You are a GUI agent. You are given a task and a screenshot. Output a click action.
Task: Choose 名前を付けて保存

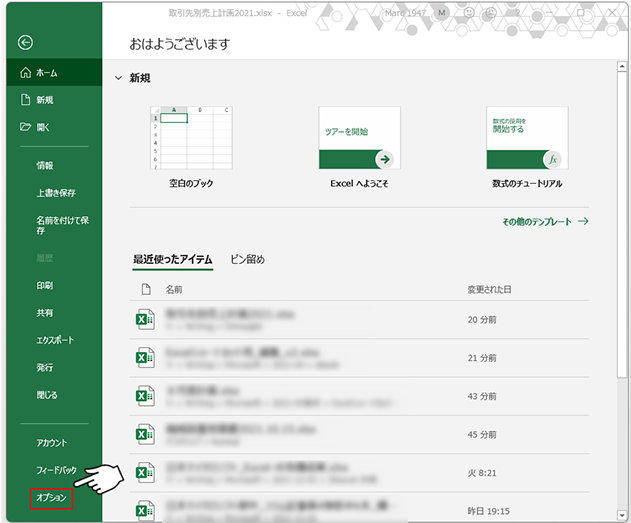[62, 225]
